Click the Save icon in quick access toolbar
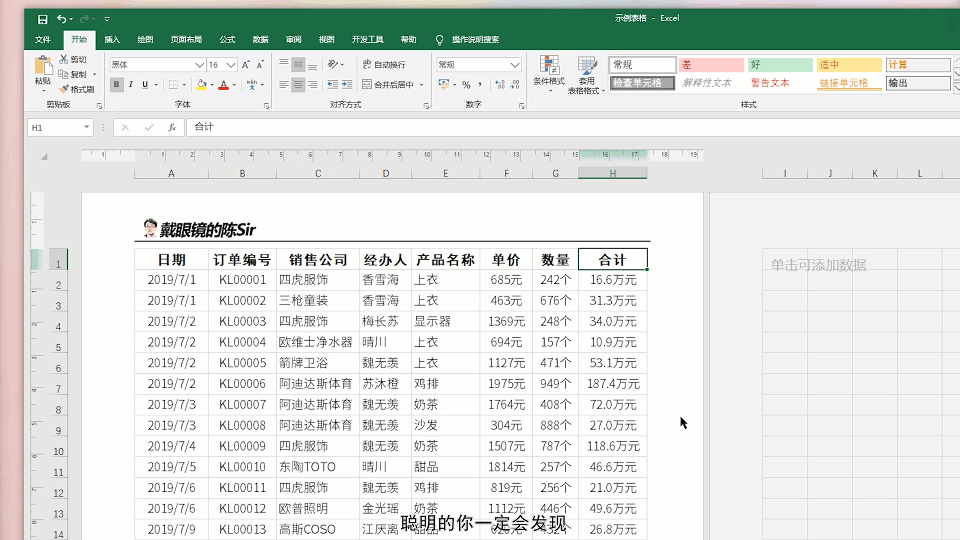This screenshot has height=540, width=960. [x=42, y=19]
